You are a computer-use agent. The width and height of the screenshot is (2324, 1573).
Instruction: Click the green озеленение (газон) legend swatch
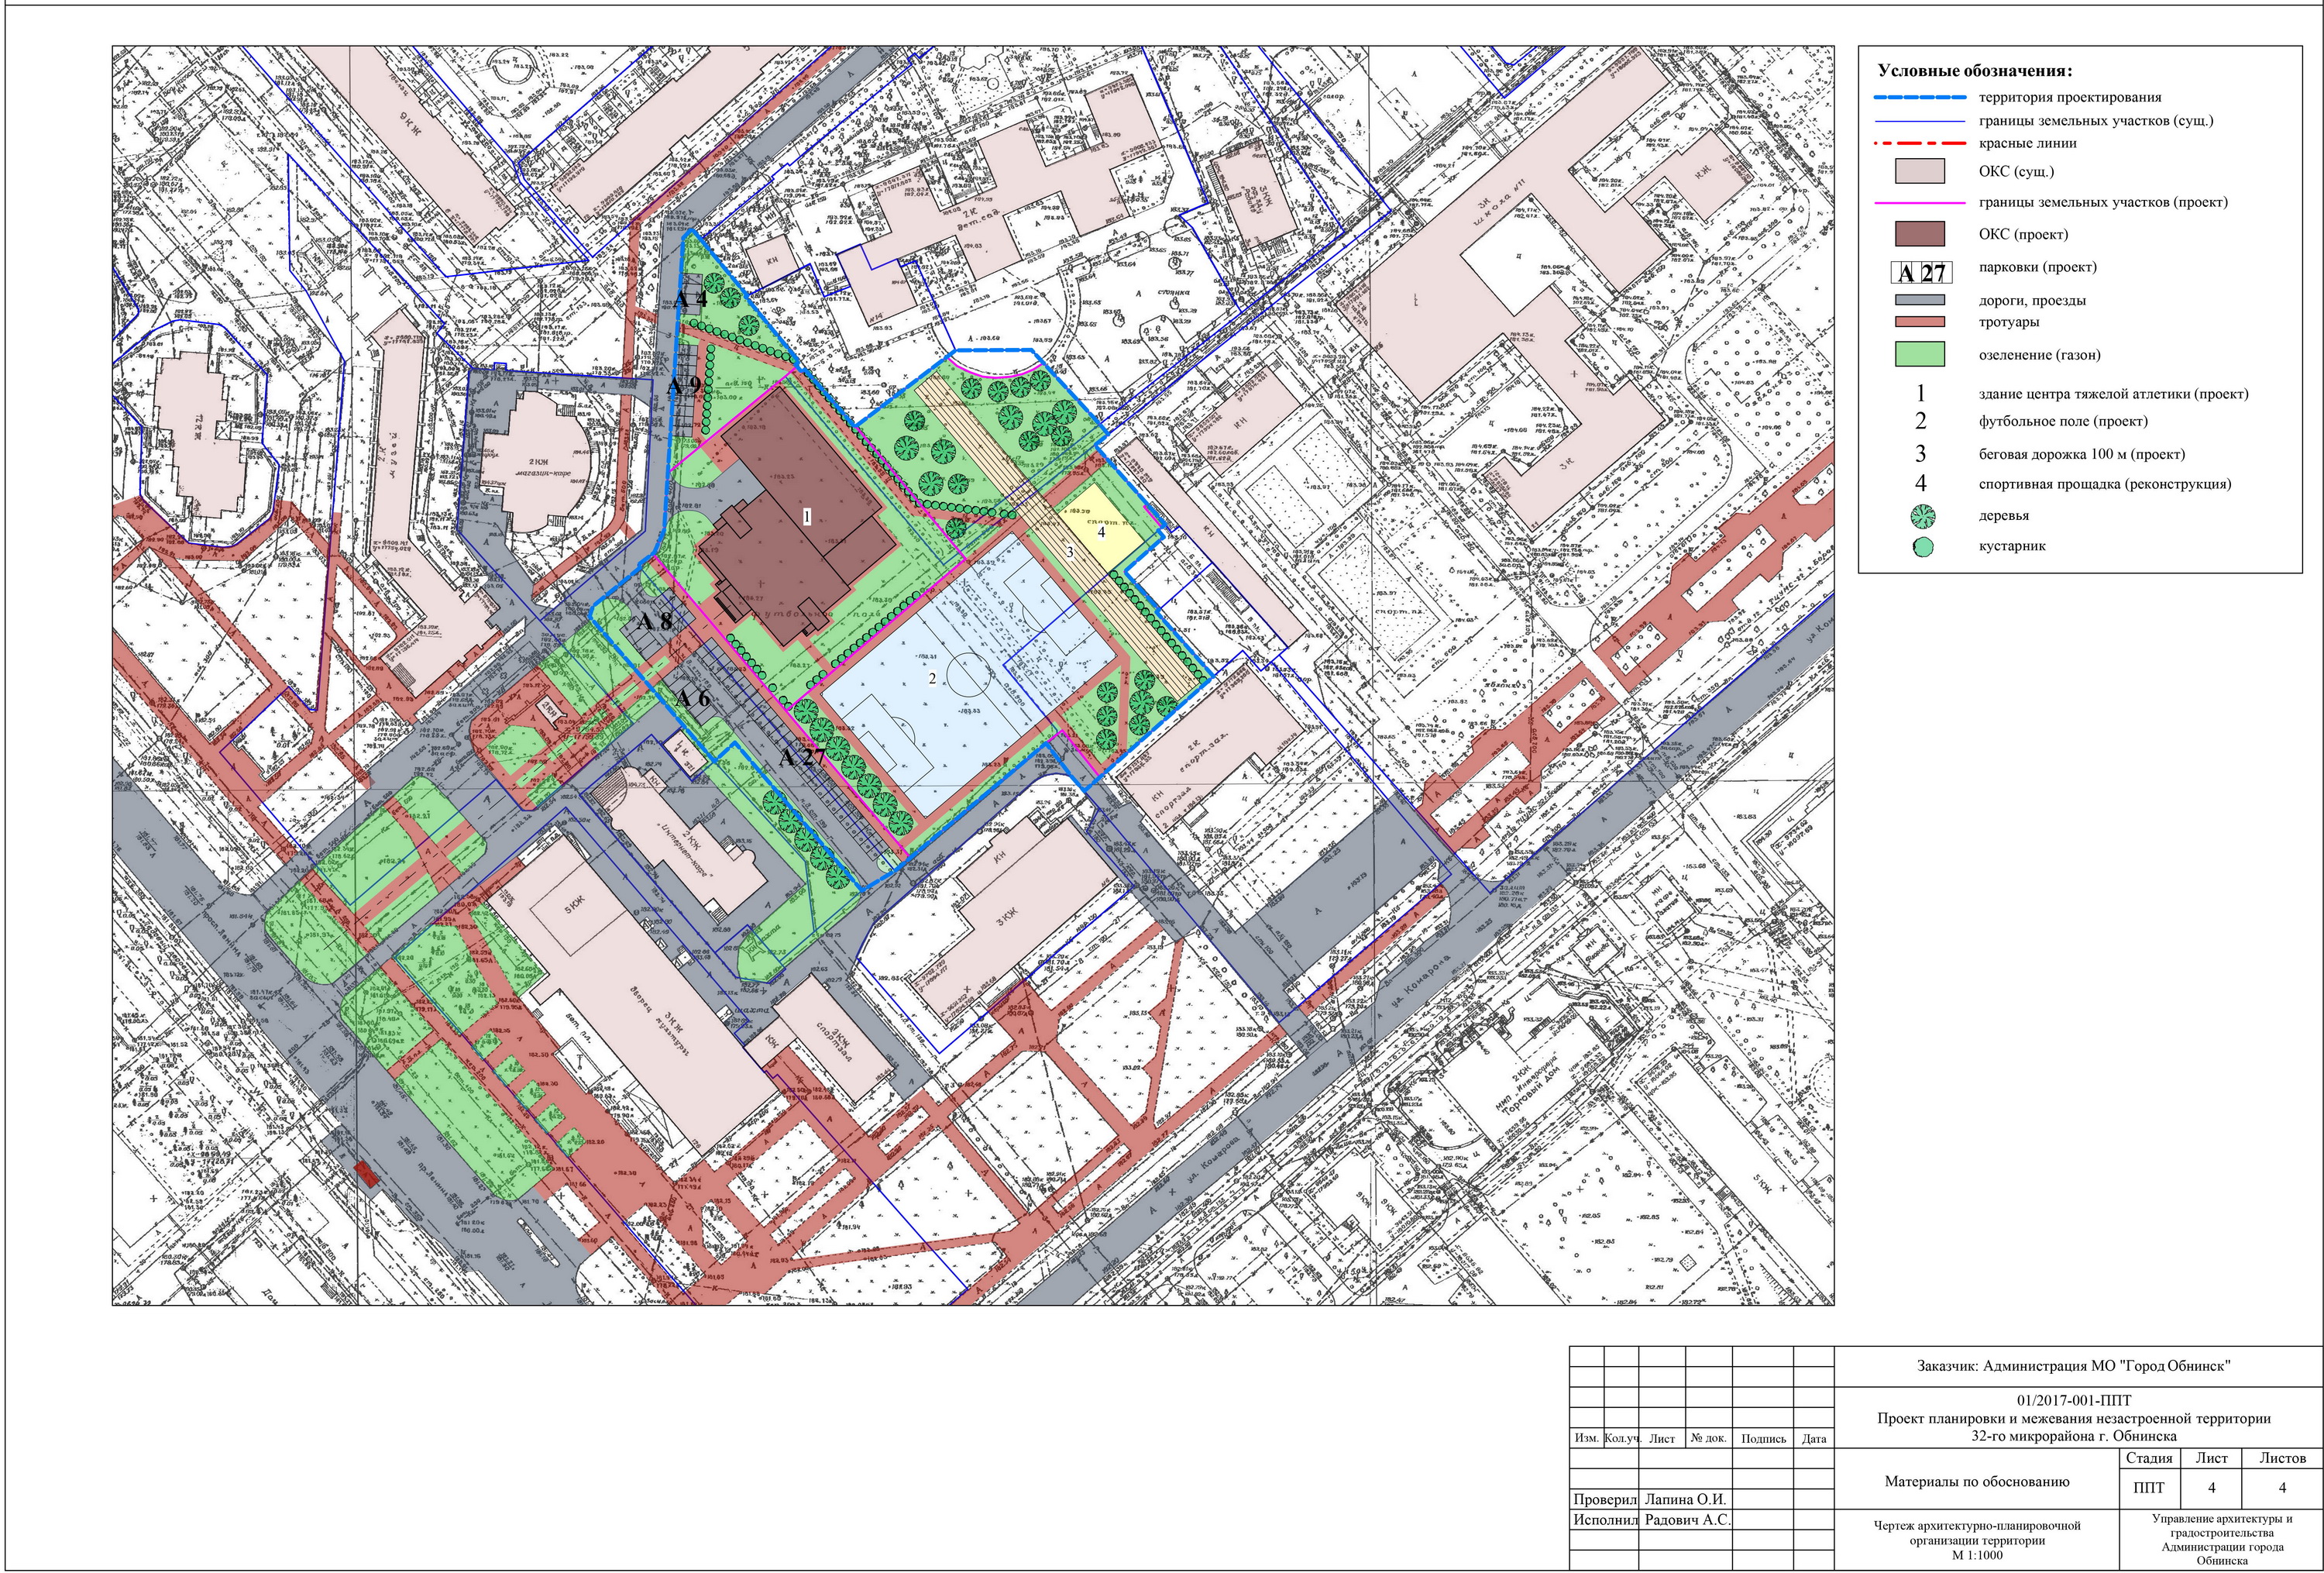tap(1920, 354)
